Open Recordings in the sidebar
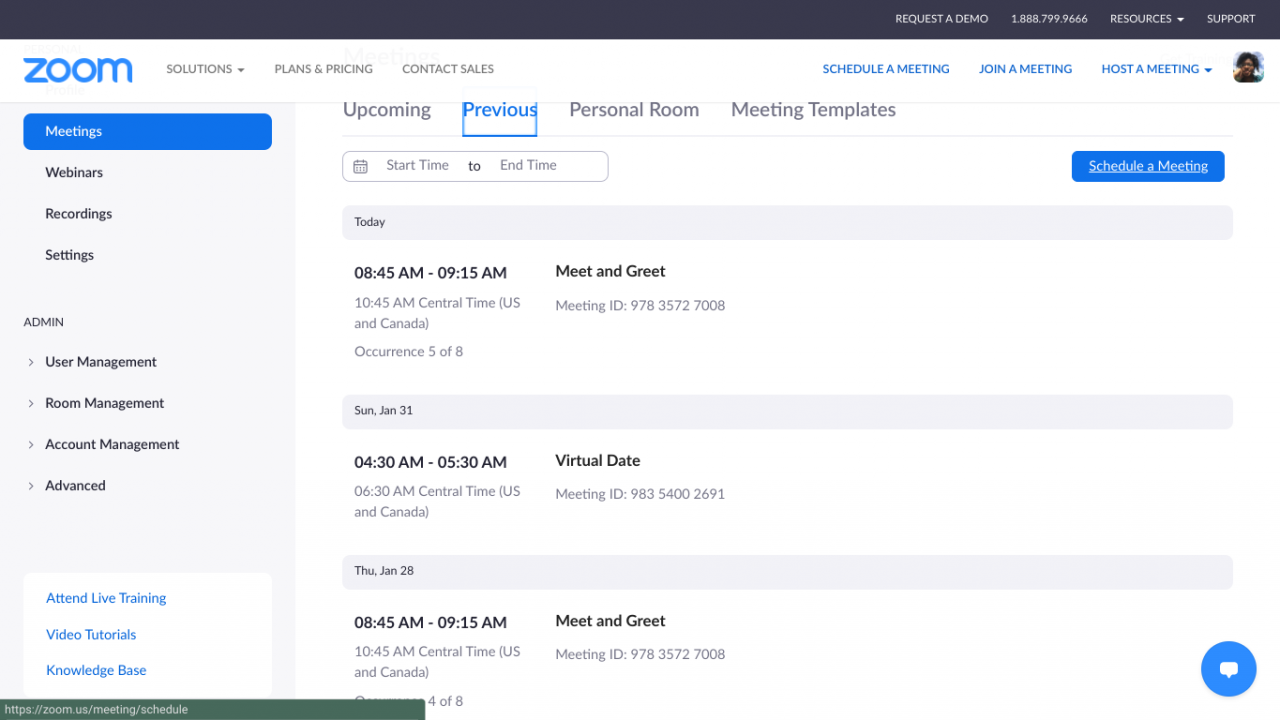The height and width of the screenshot is (720, 1280). (78, 214)
